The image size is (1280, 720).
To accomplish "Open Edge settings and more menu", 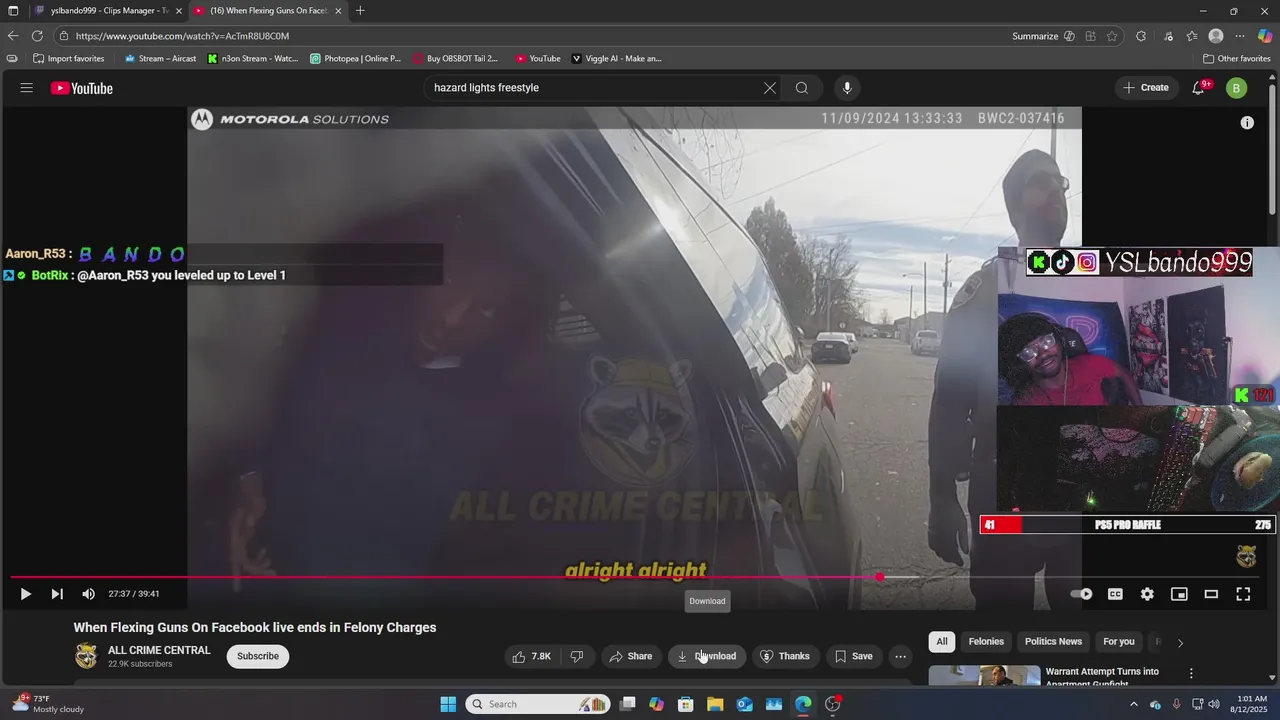I will [x=1240, y=36].
